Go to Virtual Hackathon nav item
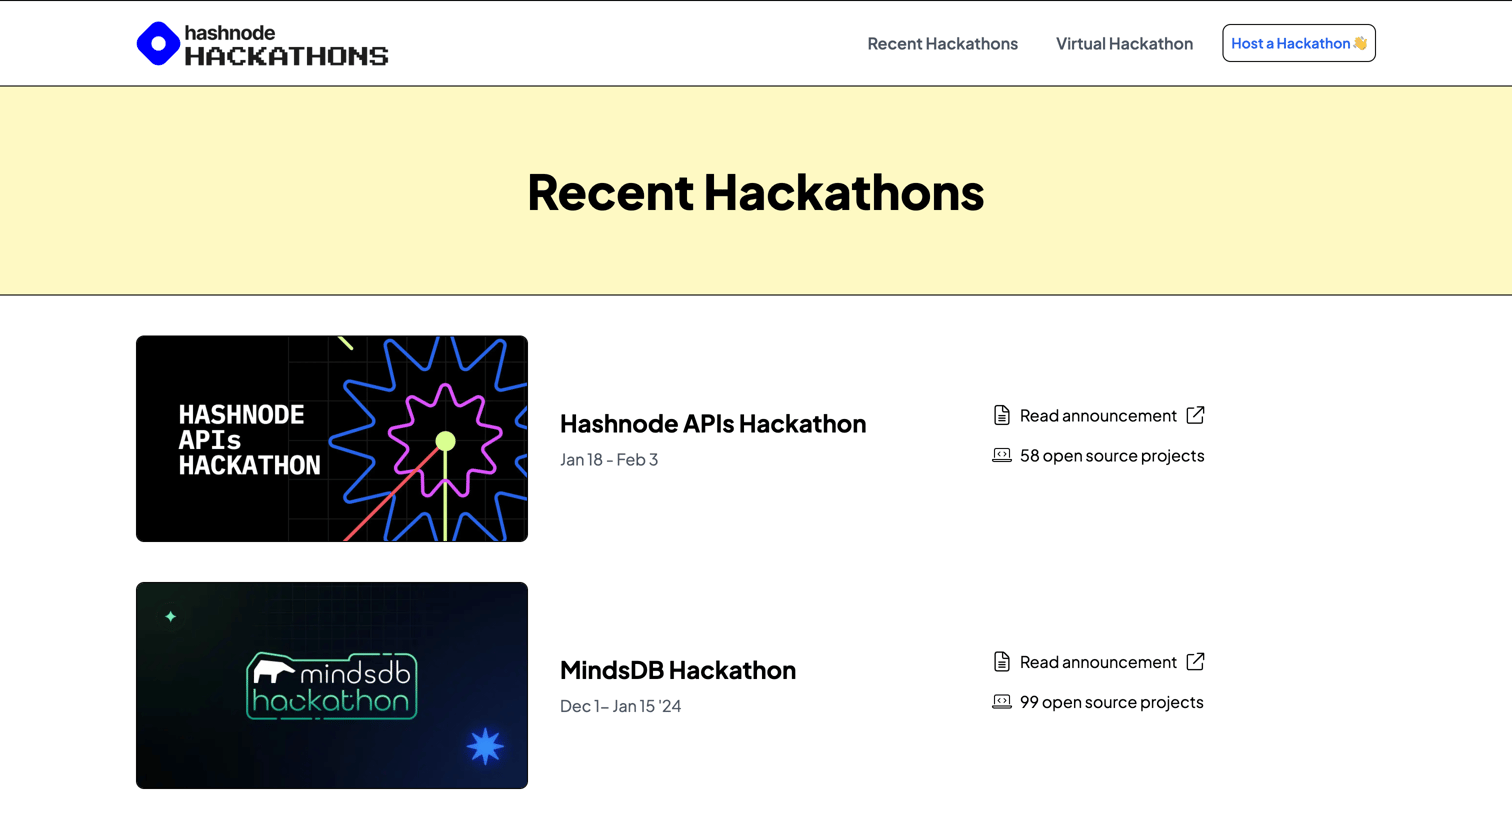 coord(1124,43)
